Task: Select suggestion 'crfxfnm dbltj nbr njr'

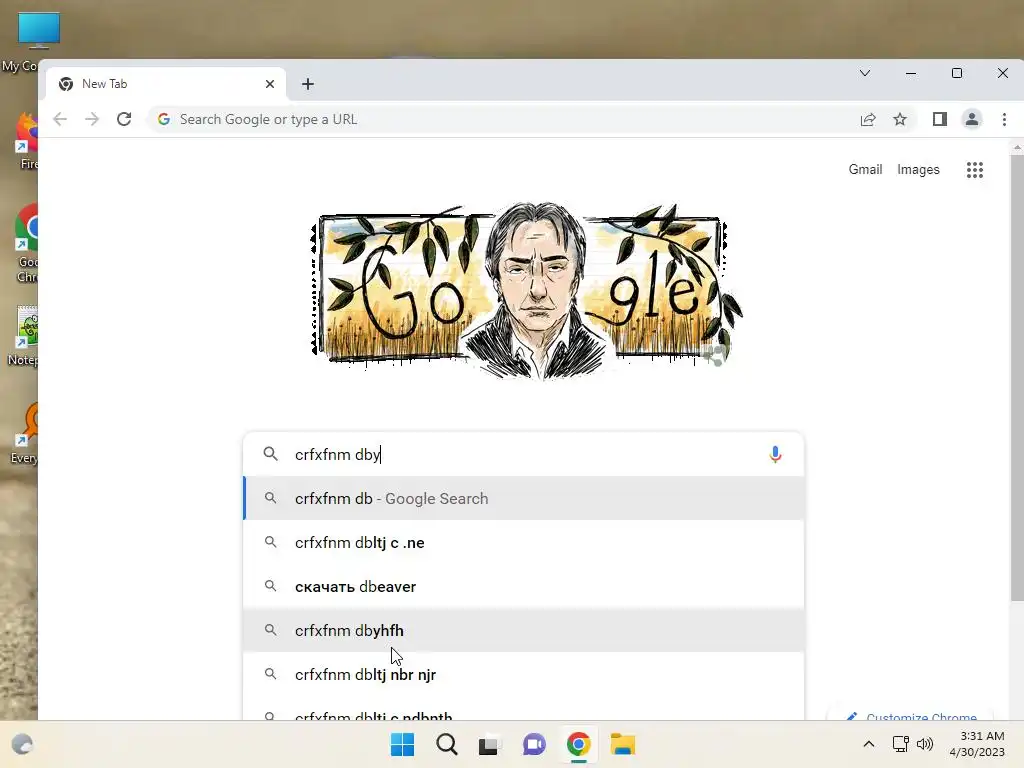Action: click(524, 674)
